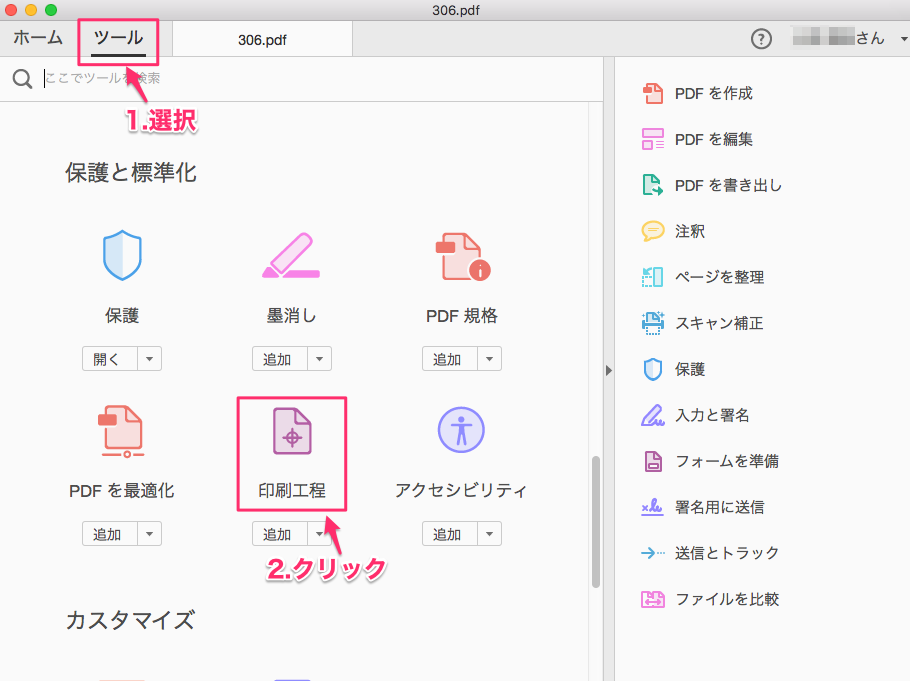Select the アクセシビリティ accessibility icon
The width and height of the screenshot is (910, 681).
coord(461,430)
